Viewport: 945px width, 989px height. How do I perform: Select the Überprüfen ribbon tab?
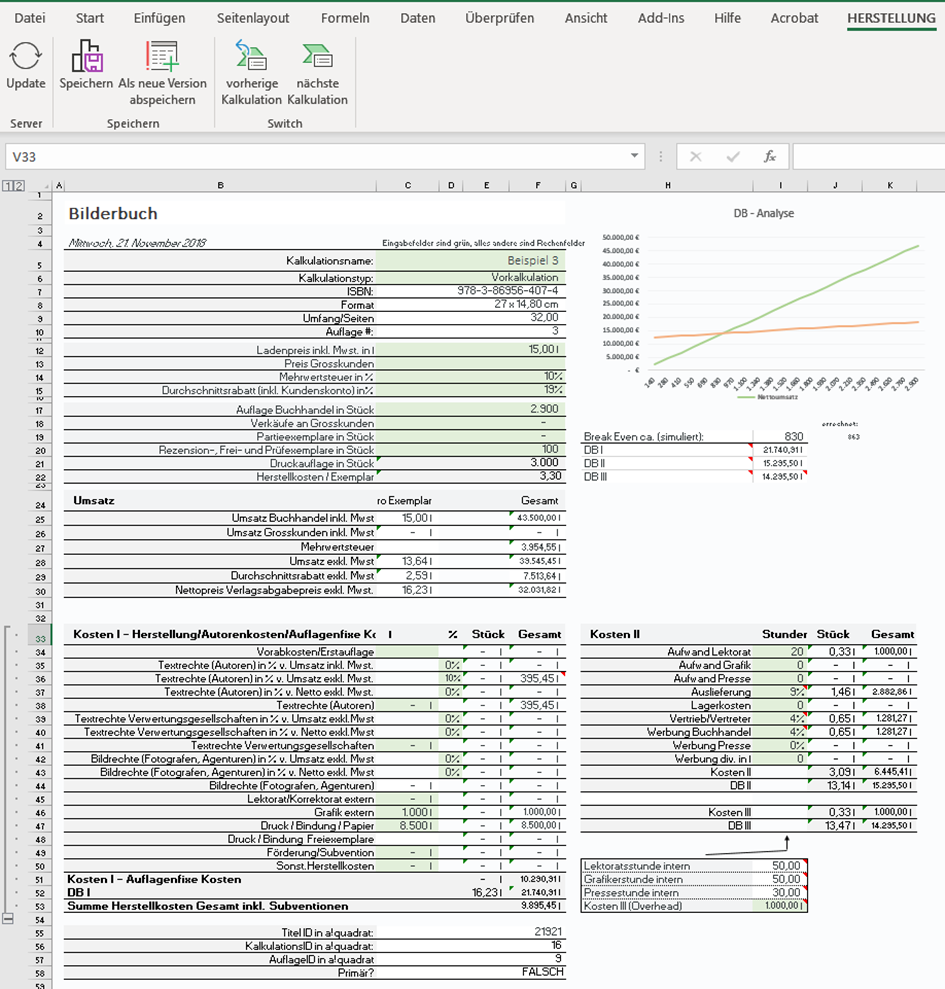(x=500, y=18)
